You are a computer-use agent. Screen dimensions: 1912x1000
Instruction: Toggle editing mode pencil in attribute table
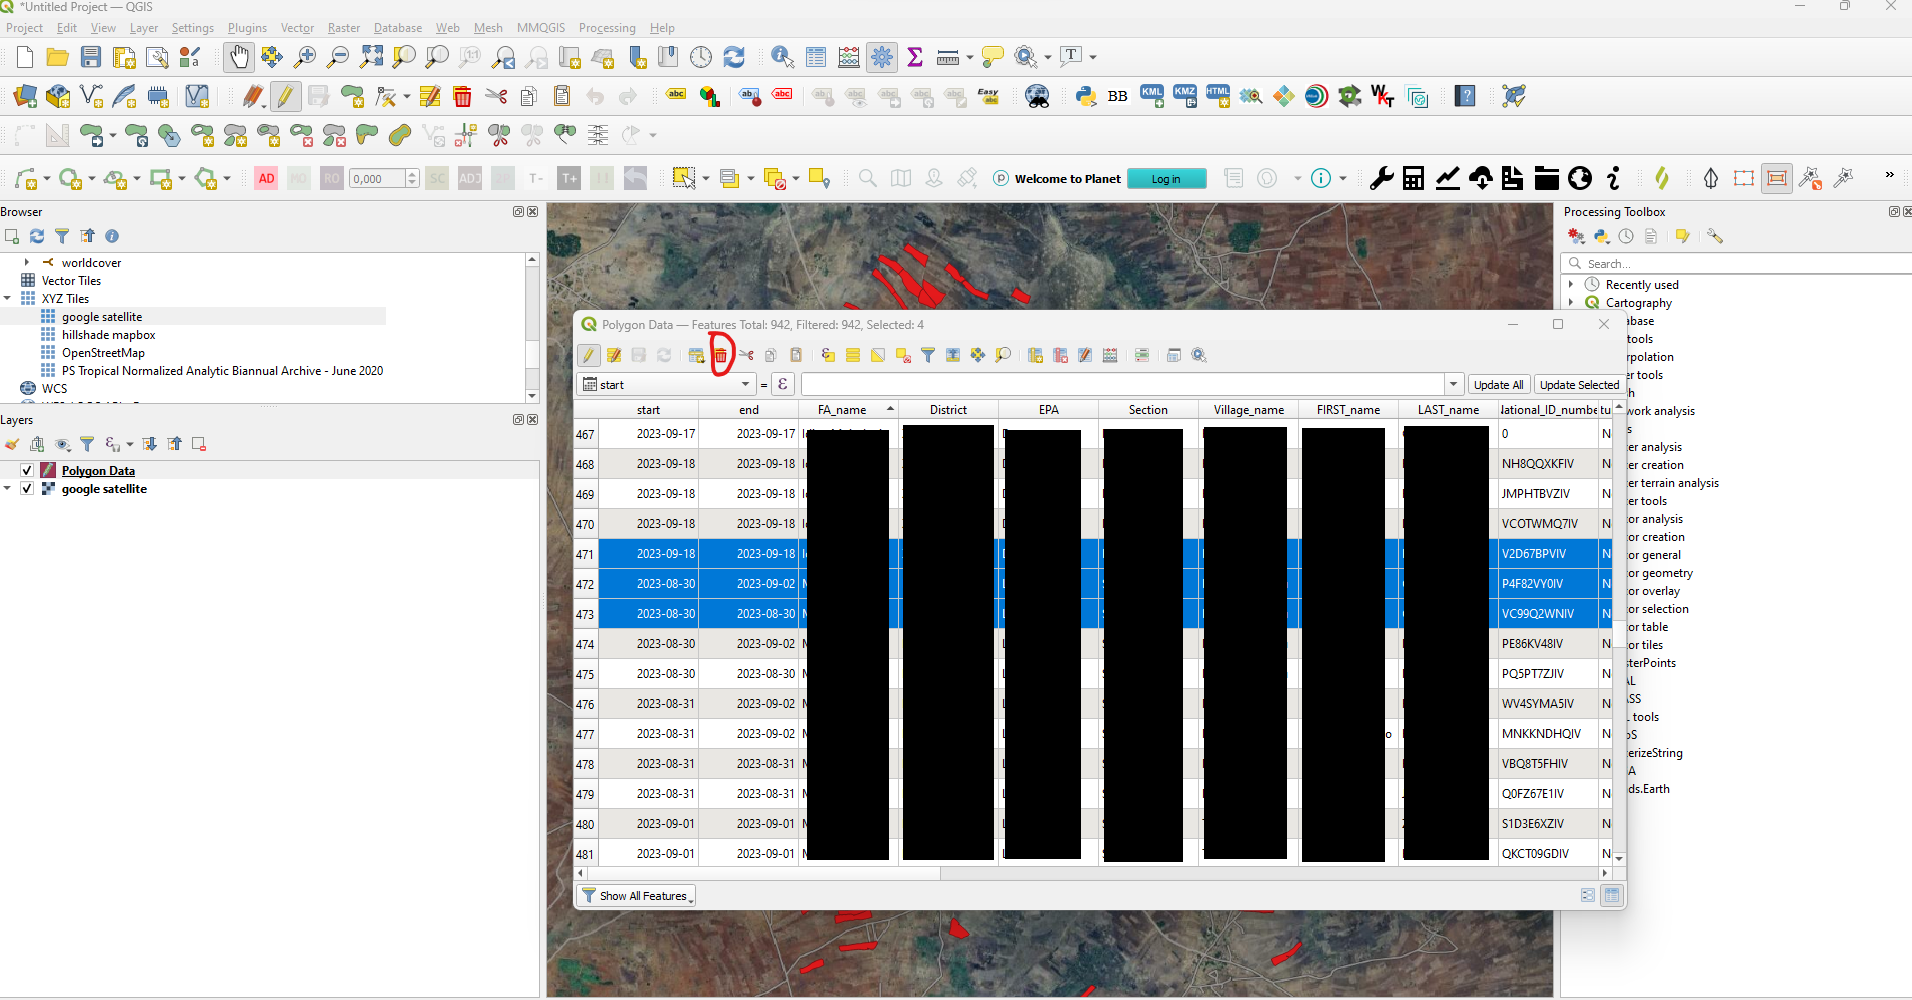pos(589,356)
